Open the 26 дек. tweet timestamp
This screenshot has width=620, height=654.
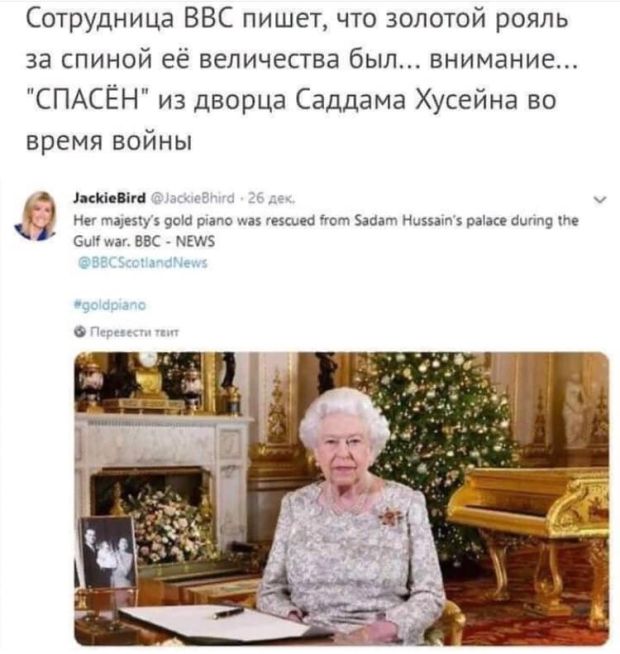(272, 198)
